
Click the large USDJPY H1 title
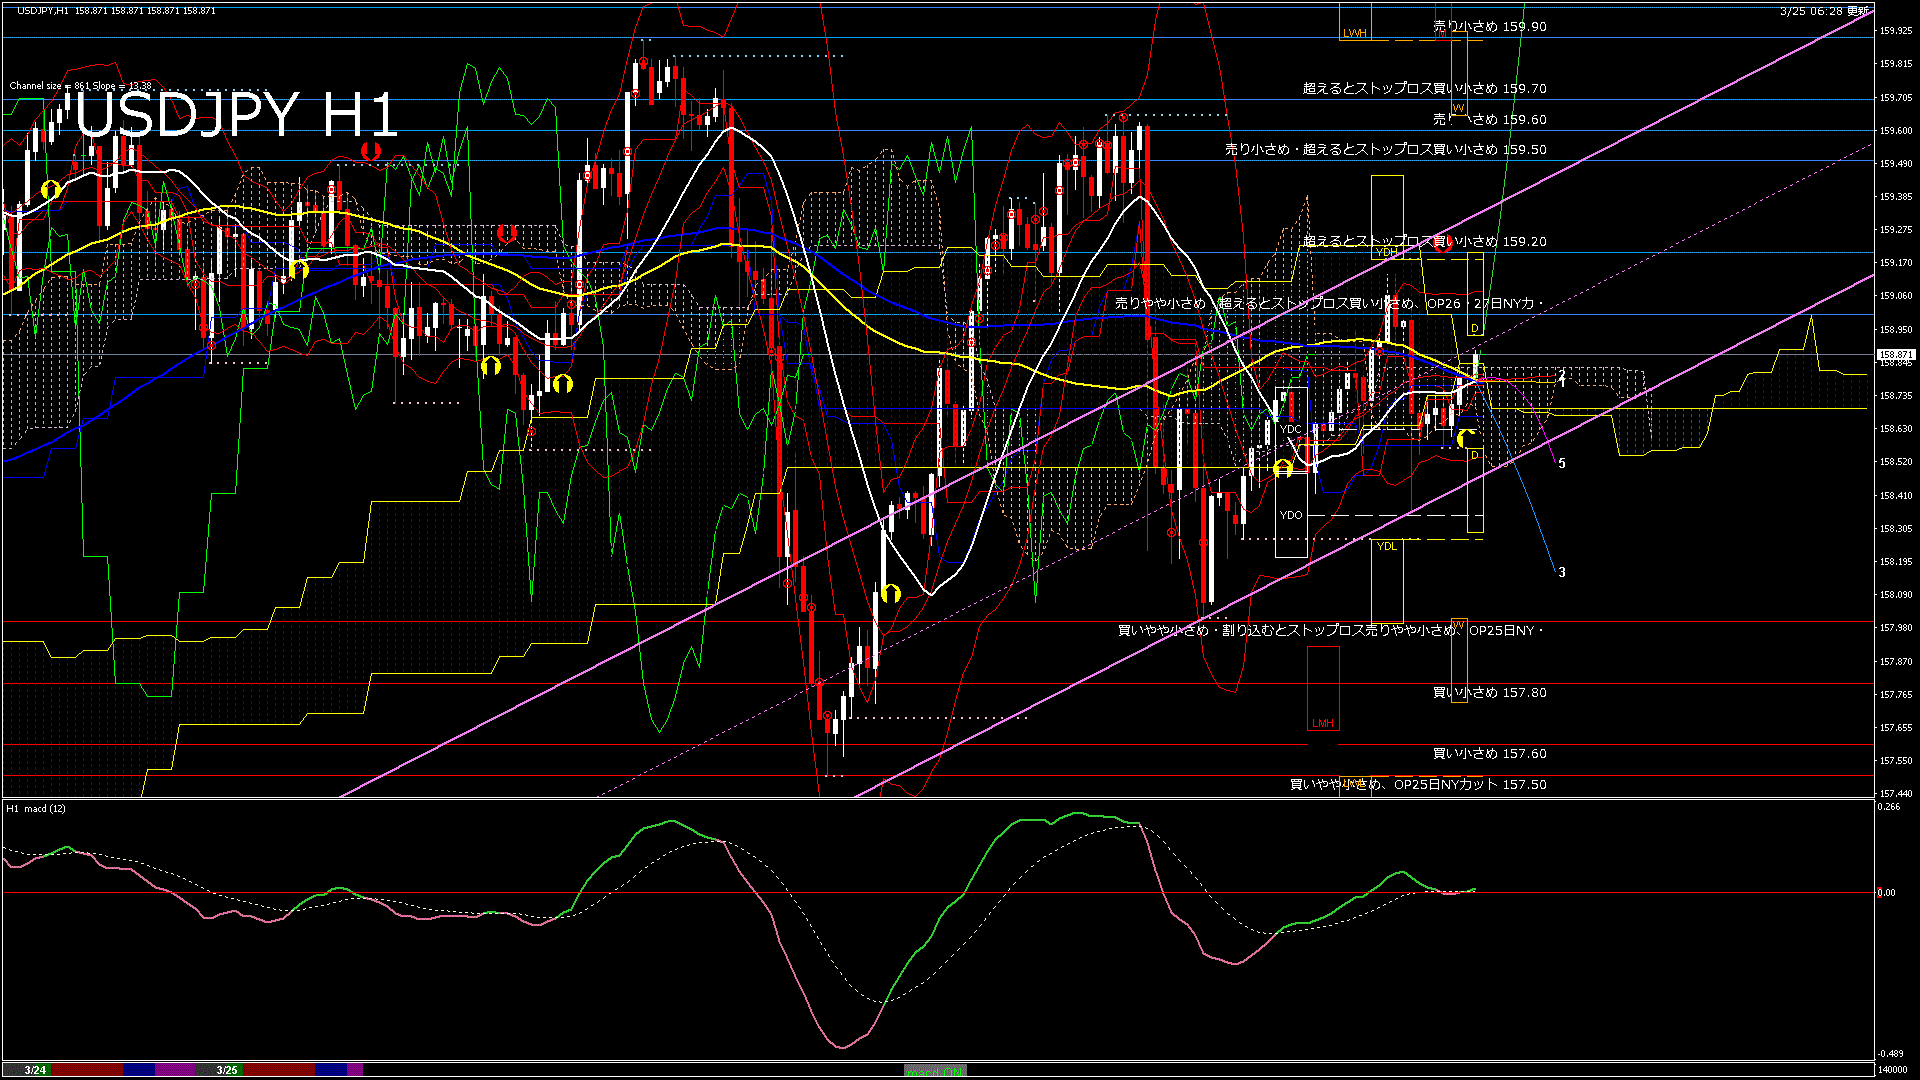236,115
